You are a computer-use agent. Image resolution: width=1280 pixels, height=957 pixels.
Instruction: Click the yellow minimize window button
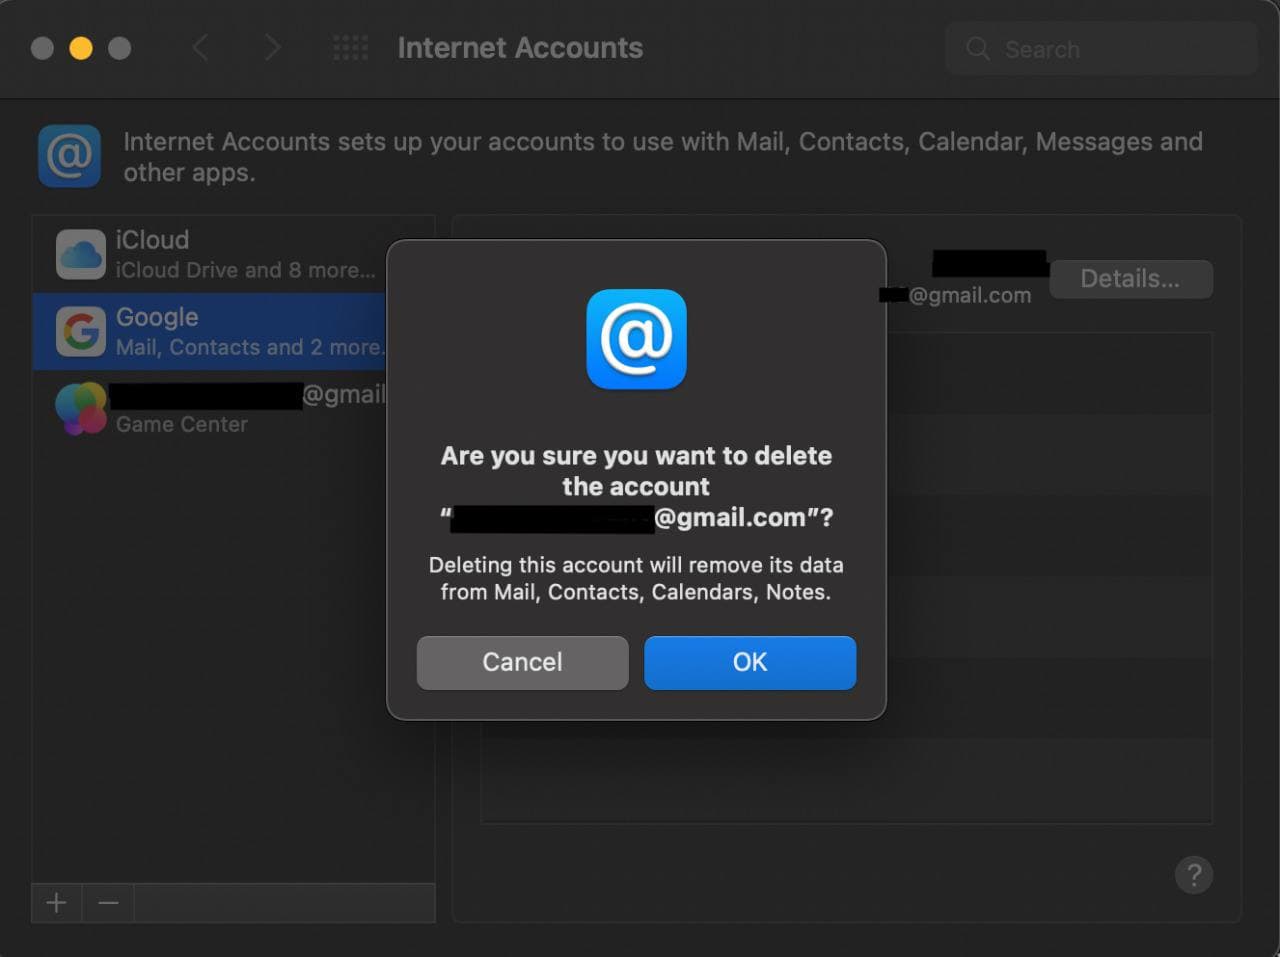coord(81,48)
